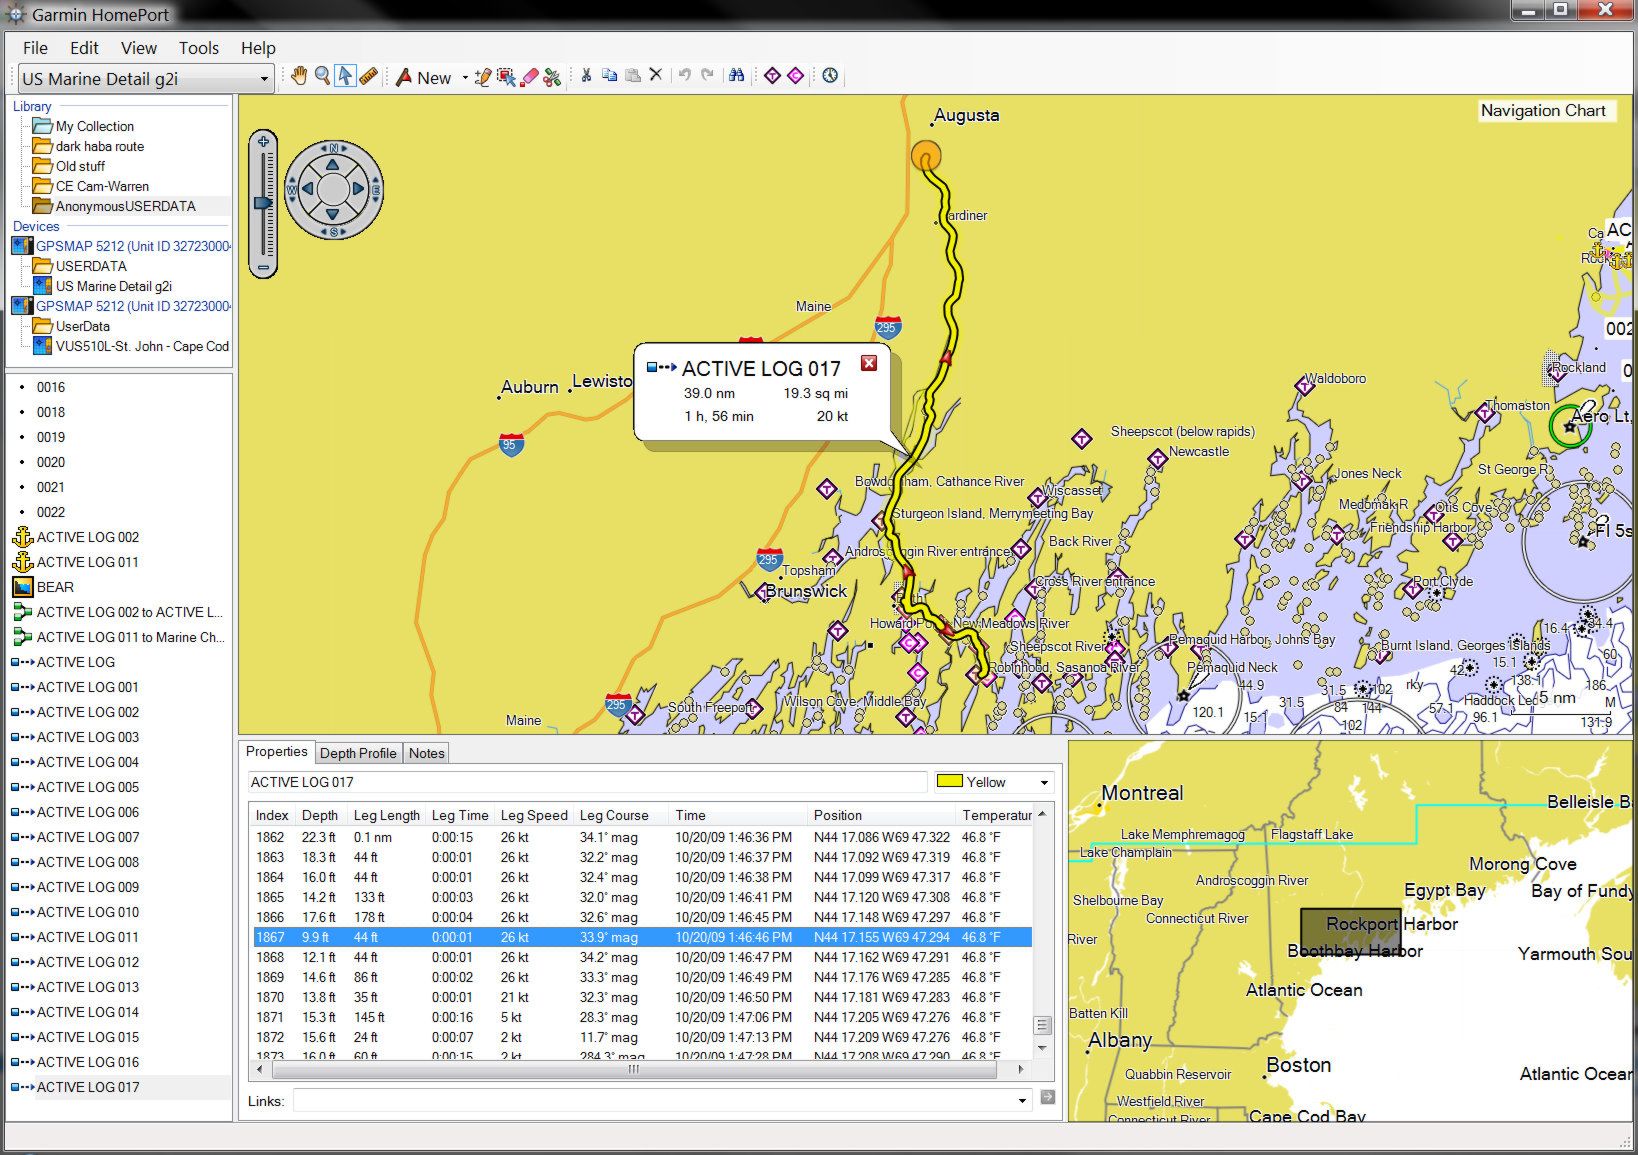Select the Measure ruler tool
Screen dimensions: 1638x1155
tap(368, 76)
